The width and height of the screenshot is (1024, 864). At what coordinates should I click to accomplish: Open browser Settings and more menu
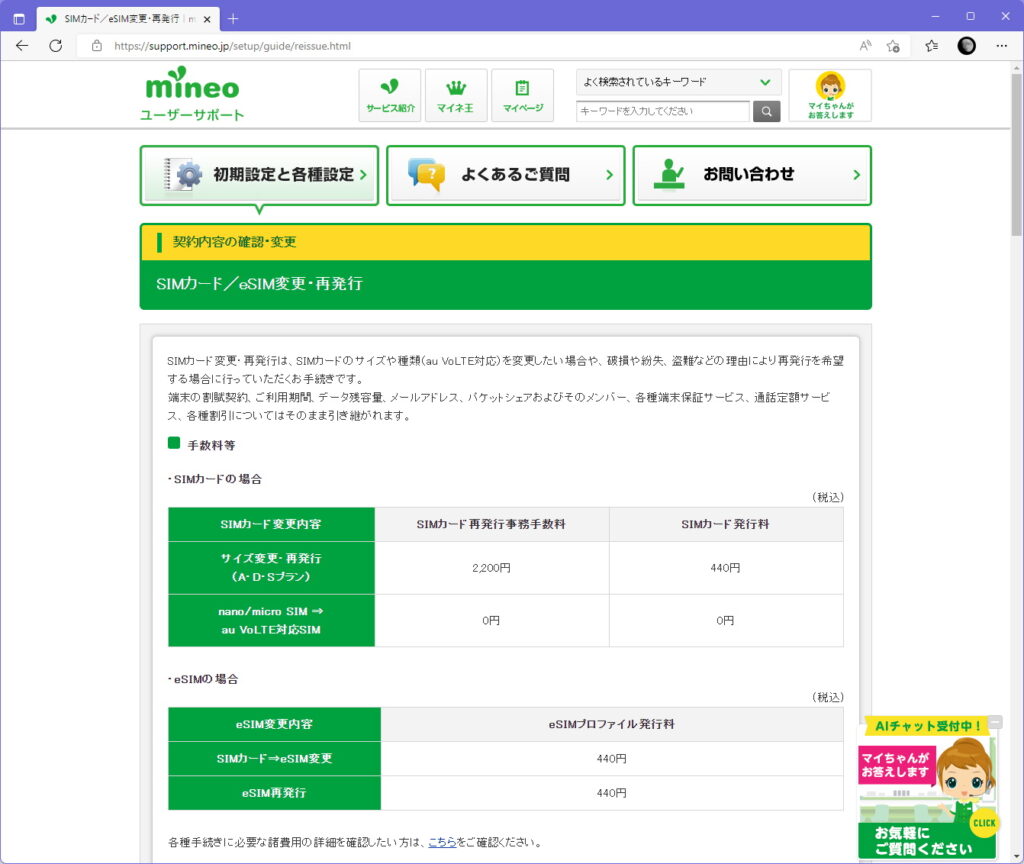pos(1002,46)
